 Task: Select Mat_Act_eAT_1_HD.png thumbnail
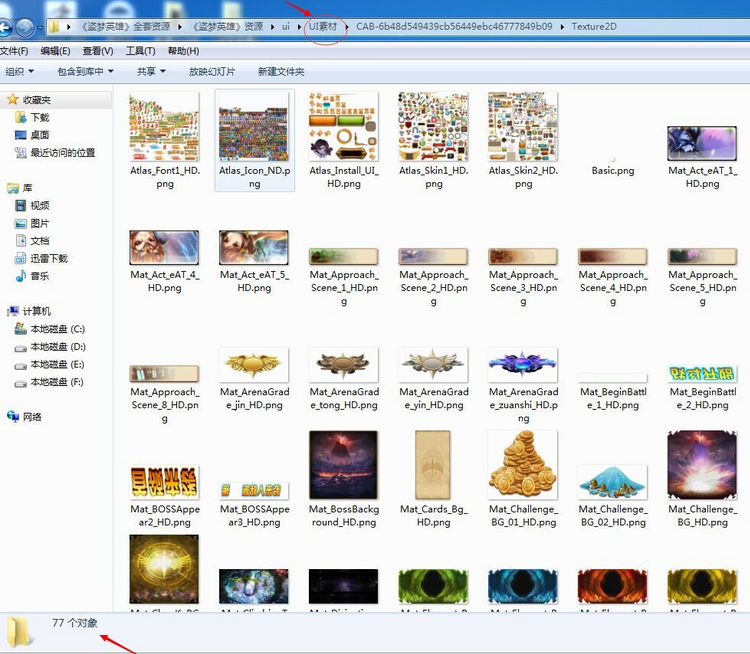pos(702,144)
